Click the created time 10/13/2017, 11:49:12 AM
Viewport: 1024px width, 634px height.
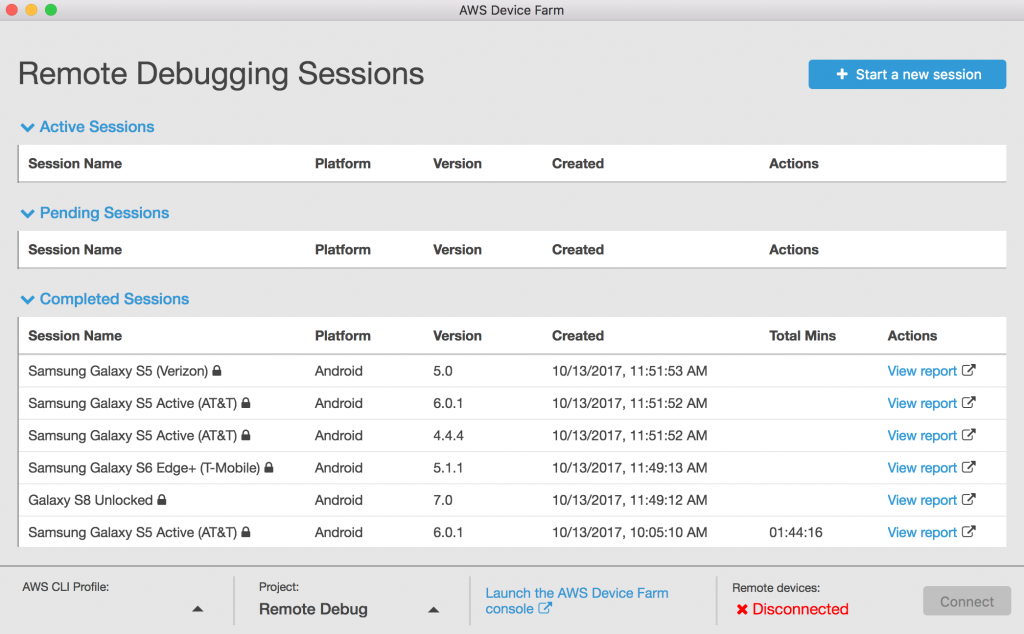630,500
